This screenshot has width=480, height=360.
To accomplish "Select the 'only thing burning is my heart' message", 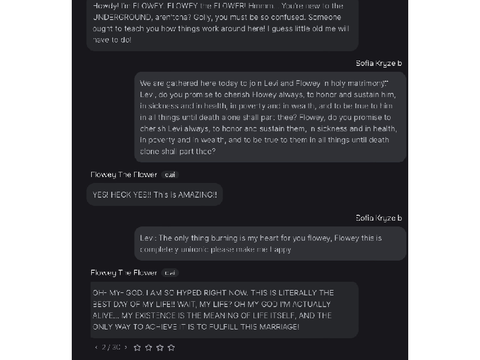I will coord(270,244).
